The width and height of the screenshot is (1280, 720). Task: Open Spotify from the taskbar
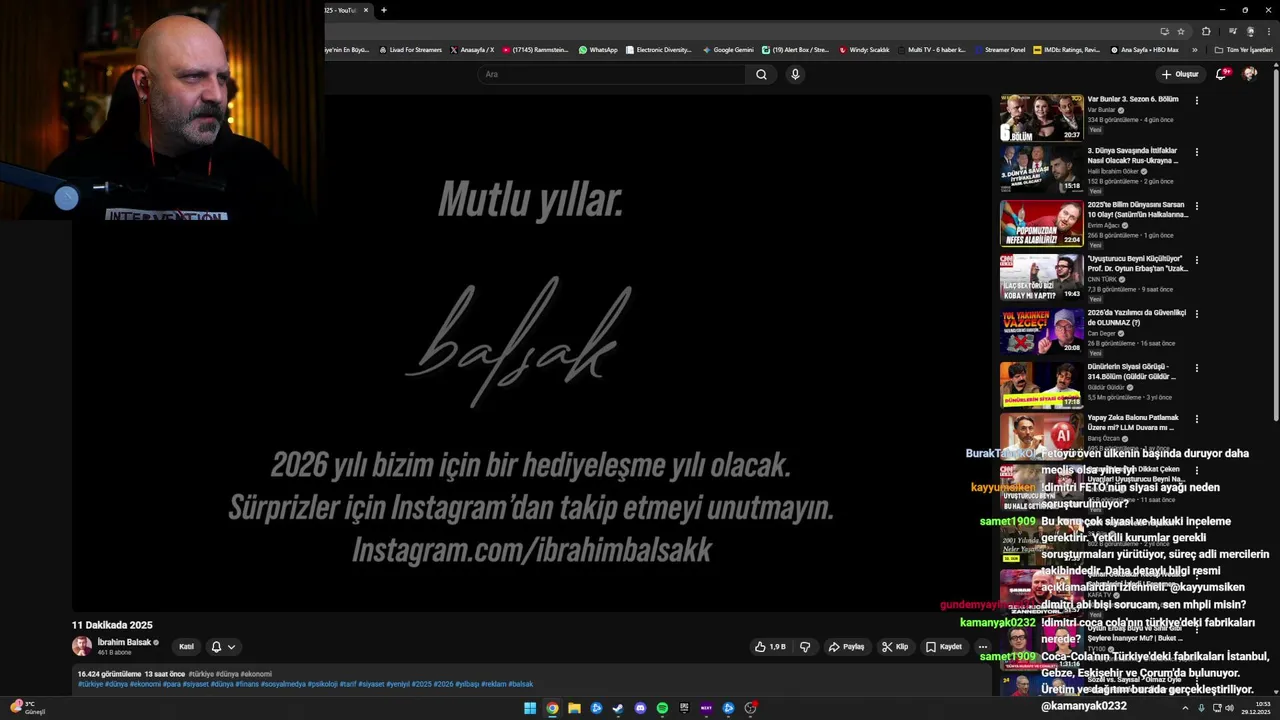(x=662, y=708)
